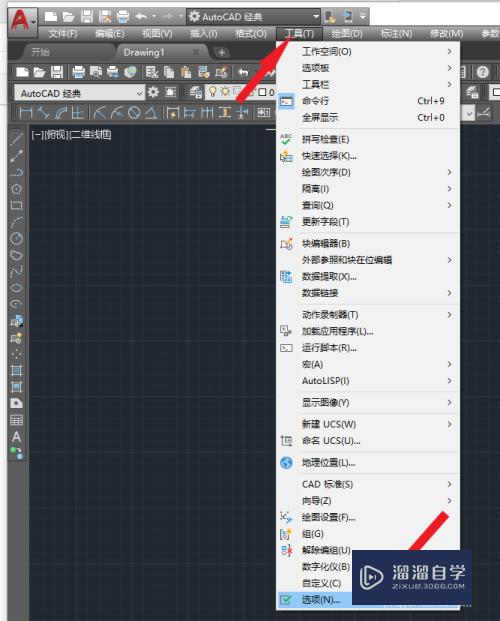Choose 拼写检查(E) menu item
Viewport: 500px width, 621px height.
coord(368,139)
